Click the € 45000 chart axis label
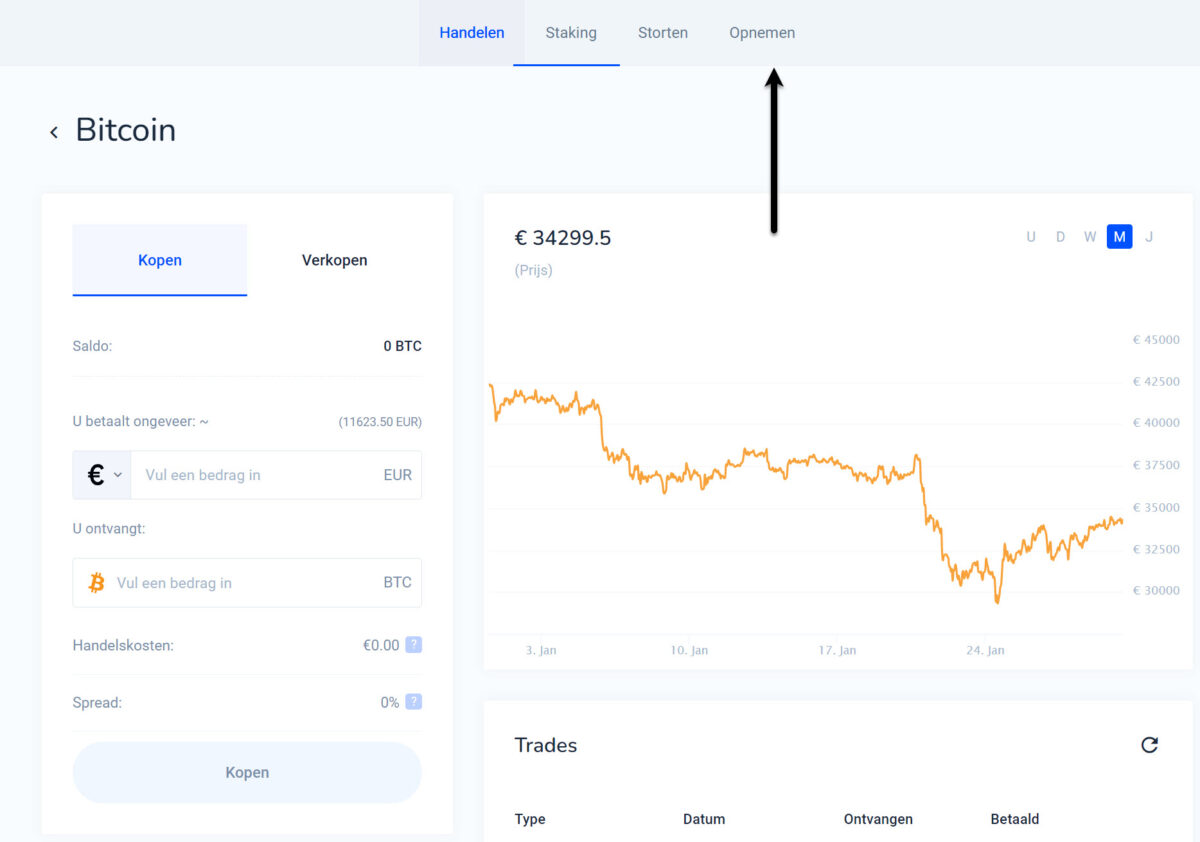 (1156, 340)
